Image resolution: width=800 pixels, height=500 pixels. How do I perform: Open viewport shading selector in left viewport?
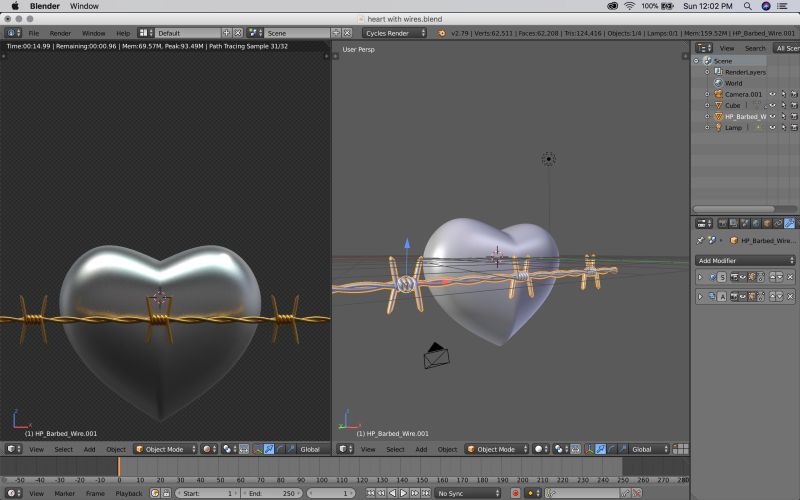pyautogui.click(x=209, y=449)
